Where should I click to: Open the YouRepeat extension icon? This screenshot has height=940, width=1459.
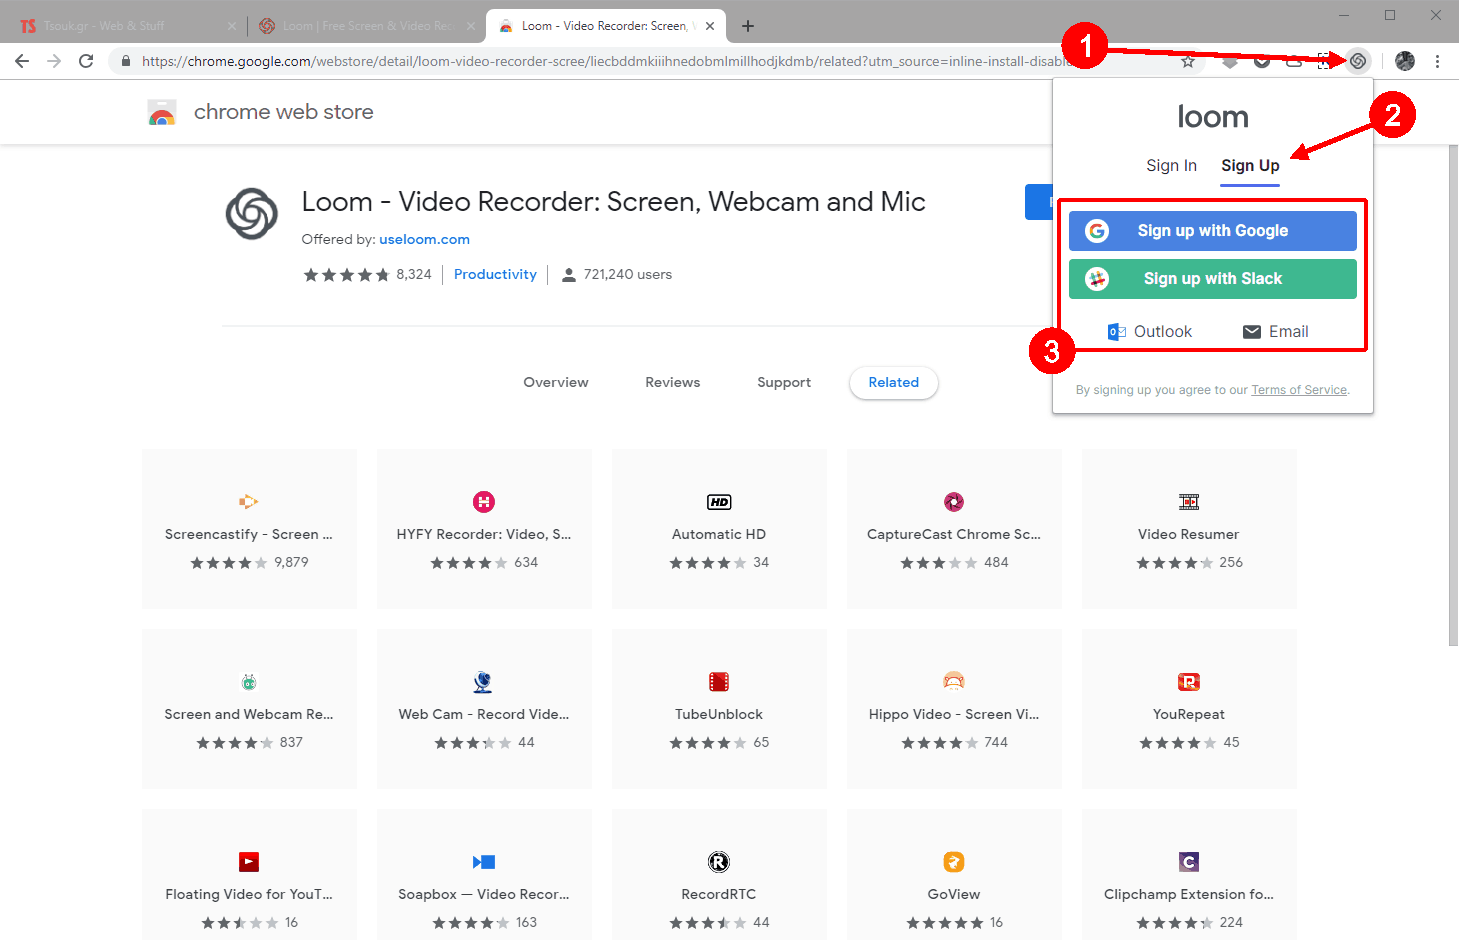point(1189,682)
